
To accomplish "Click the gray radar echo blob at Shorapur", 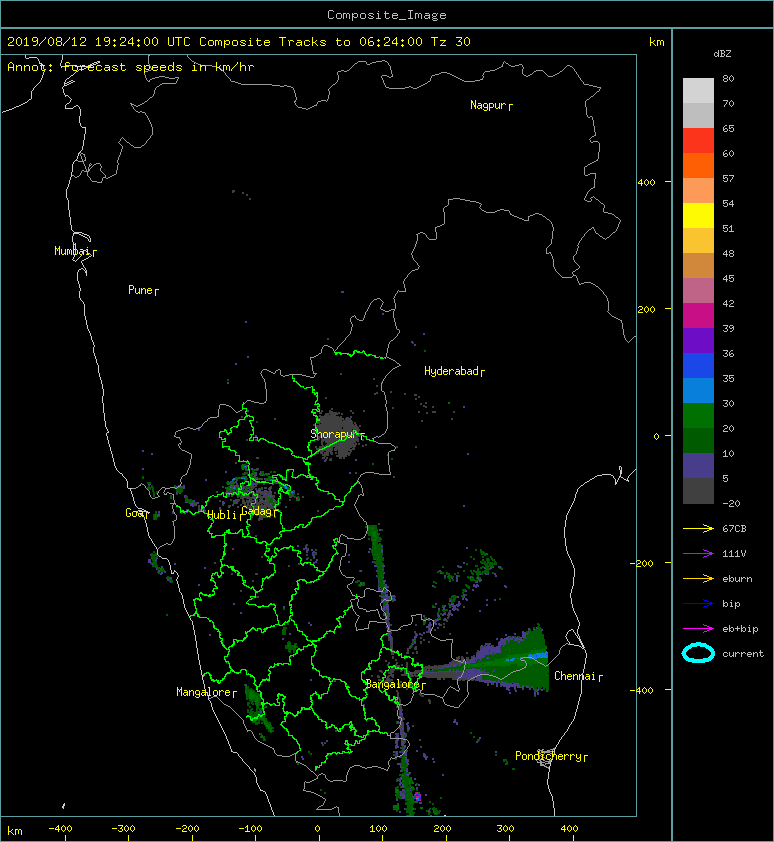I will [x=337, y=435].
